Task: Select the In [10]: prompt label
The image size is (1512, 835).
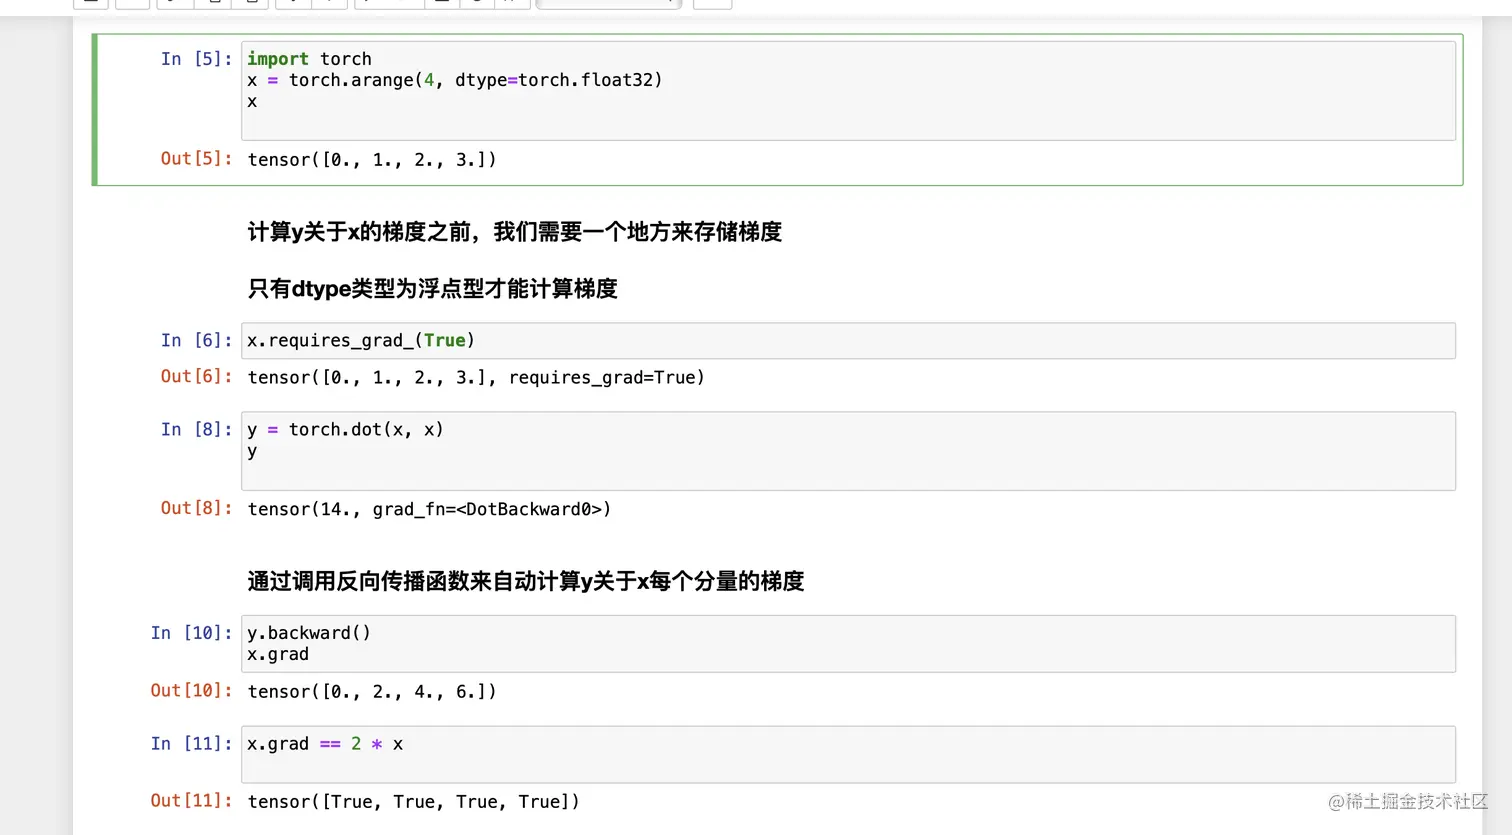Action: tap(191, 633)
